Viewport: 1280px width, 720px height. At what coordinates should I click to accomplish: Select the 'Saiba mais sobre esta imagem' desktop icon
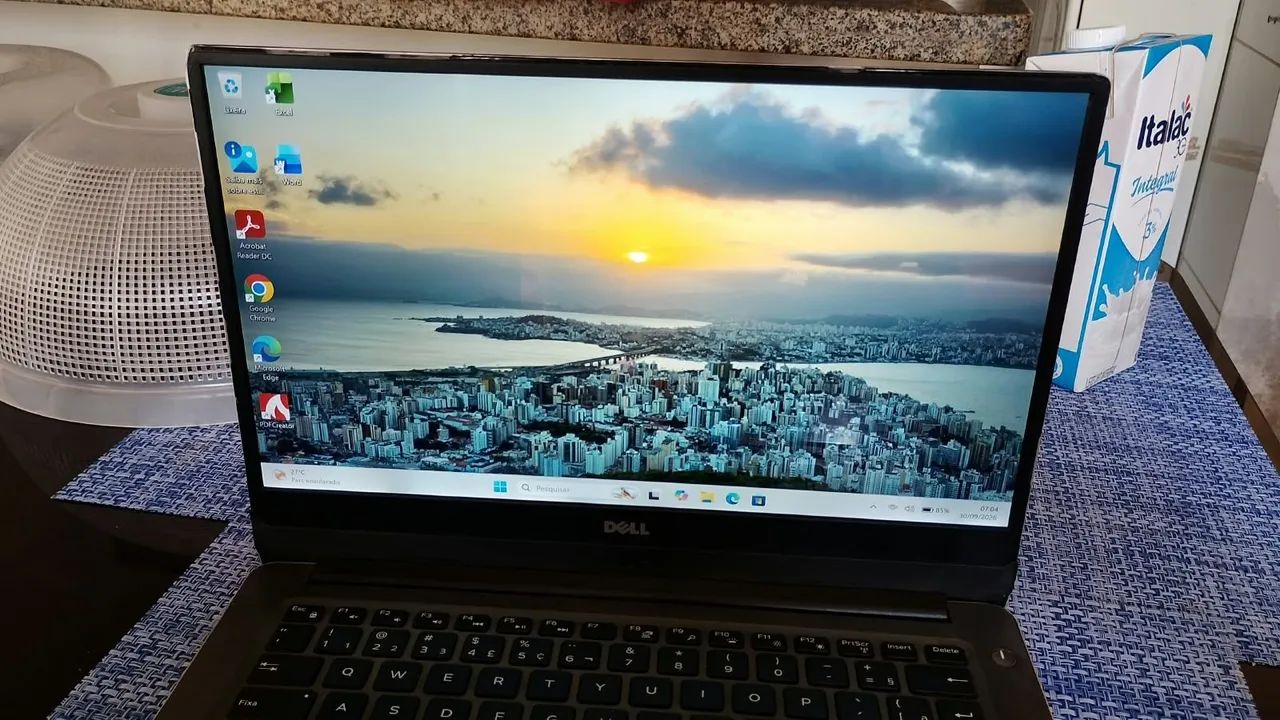(x=241, y=166)
